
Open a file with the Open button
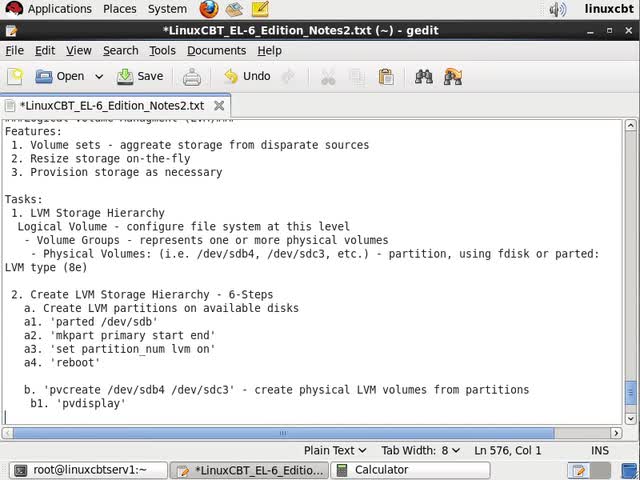click(x=60, y=76)
